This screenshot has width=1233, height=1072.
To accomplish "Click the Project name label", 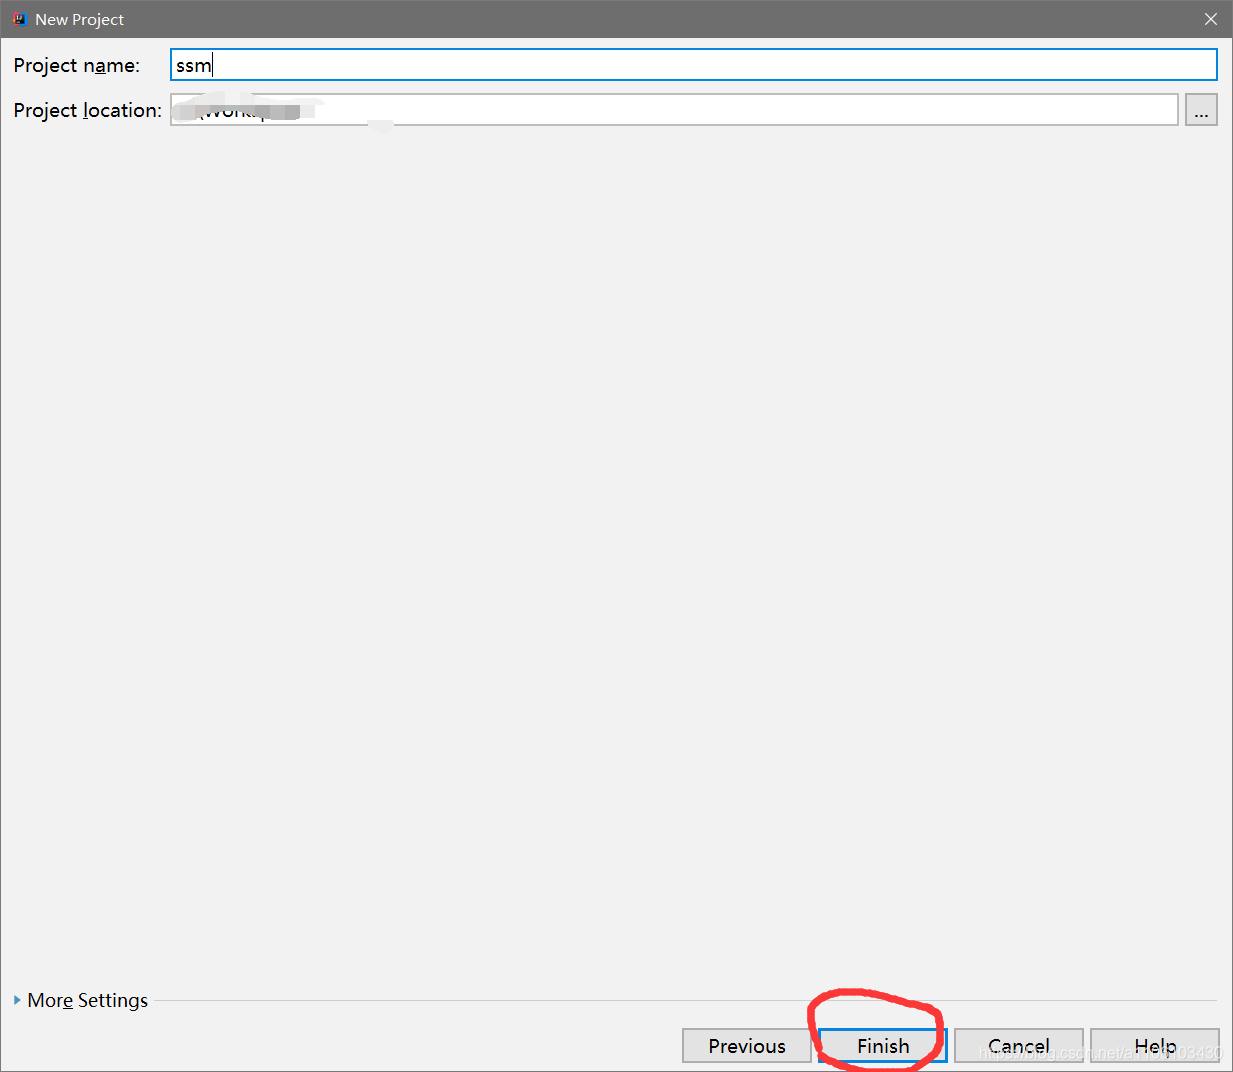I will point(77,65).
